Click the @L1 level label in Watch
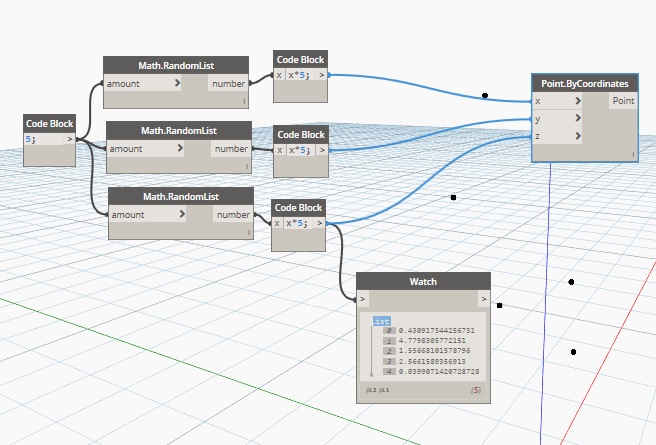 pyautogui.click(x=384, y=389)
